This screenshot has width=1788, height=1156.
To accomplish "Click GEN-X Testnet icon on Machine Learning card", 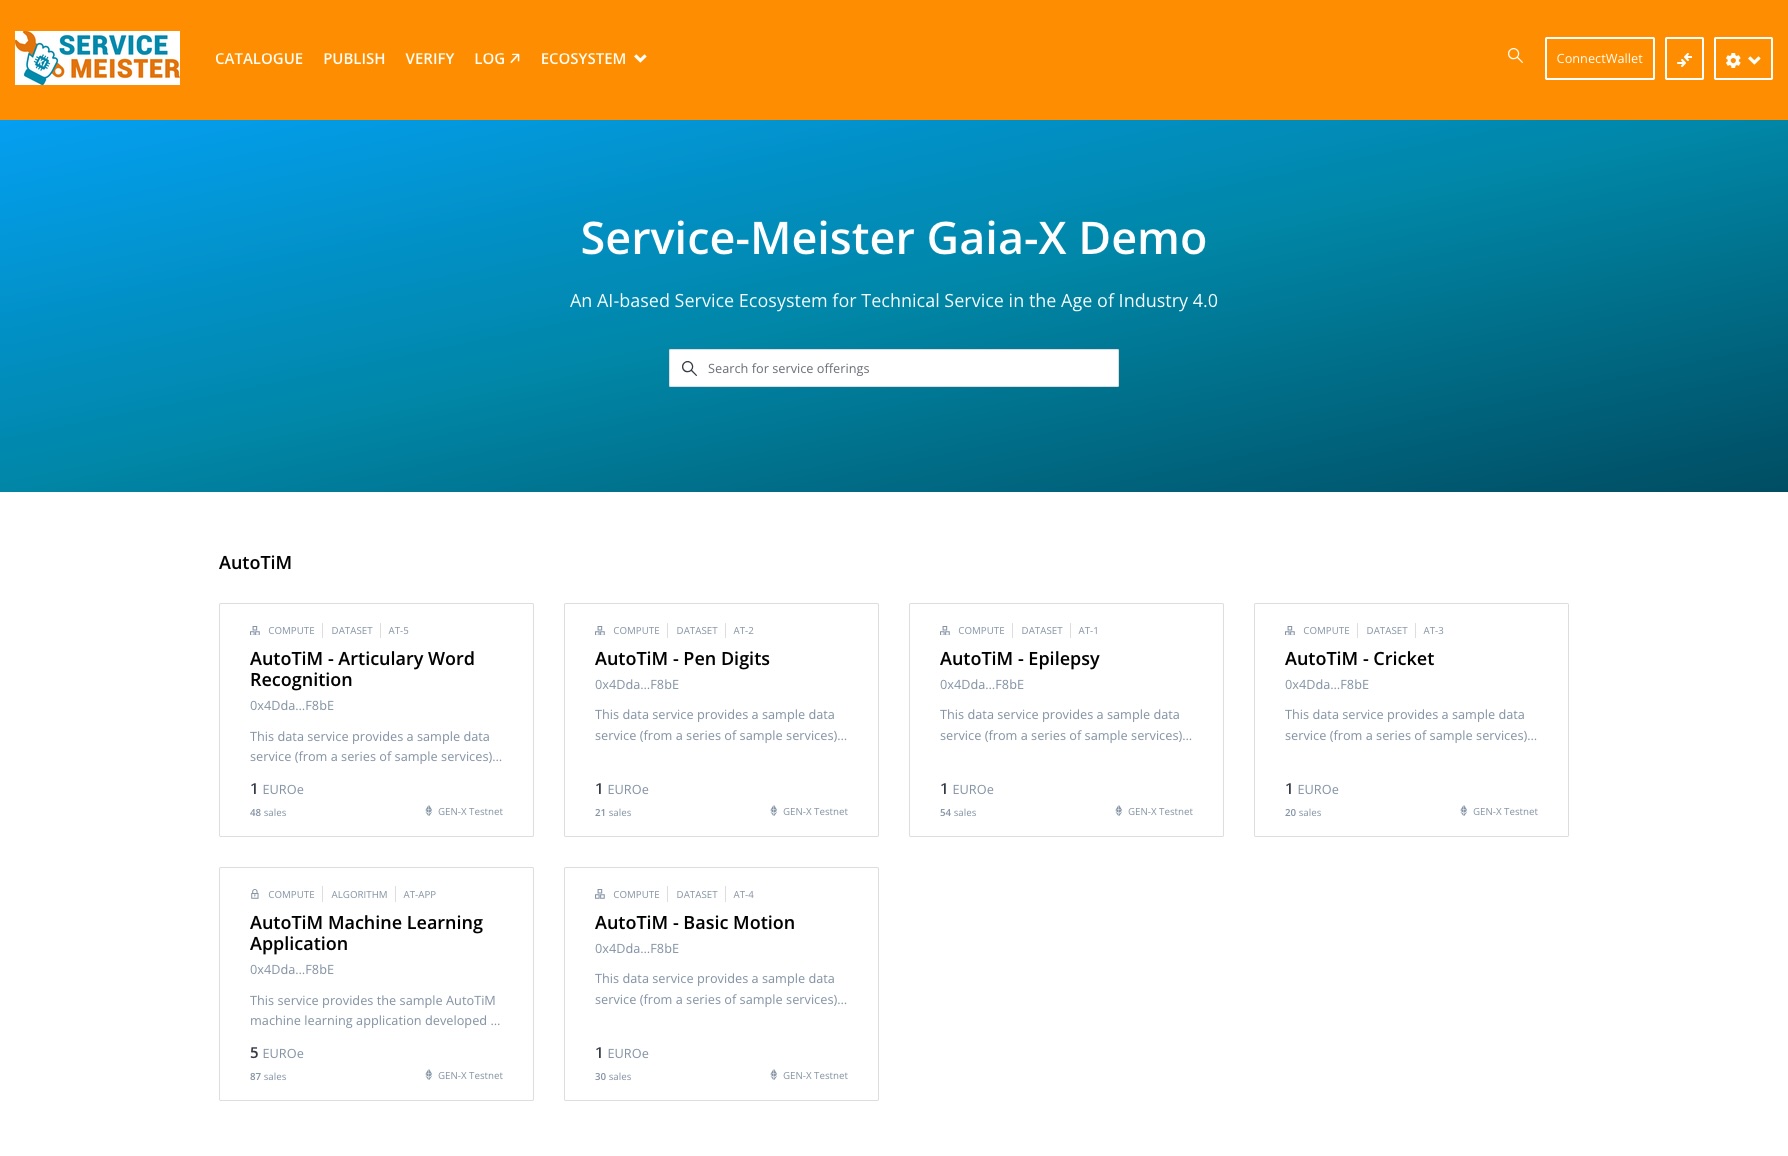I will [x=429, y=1075].
